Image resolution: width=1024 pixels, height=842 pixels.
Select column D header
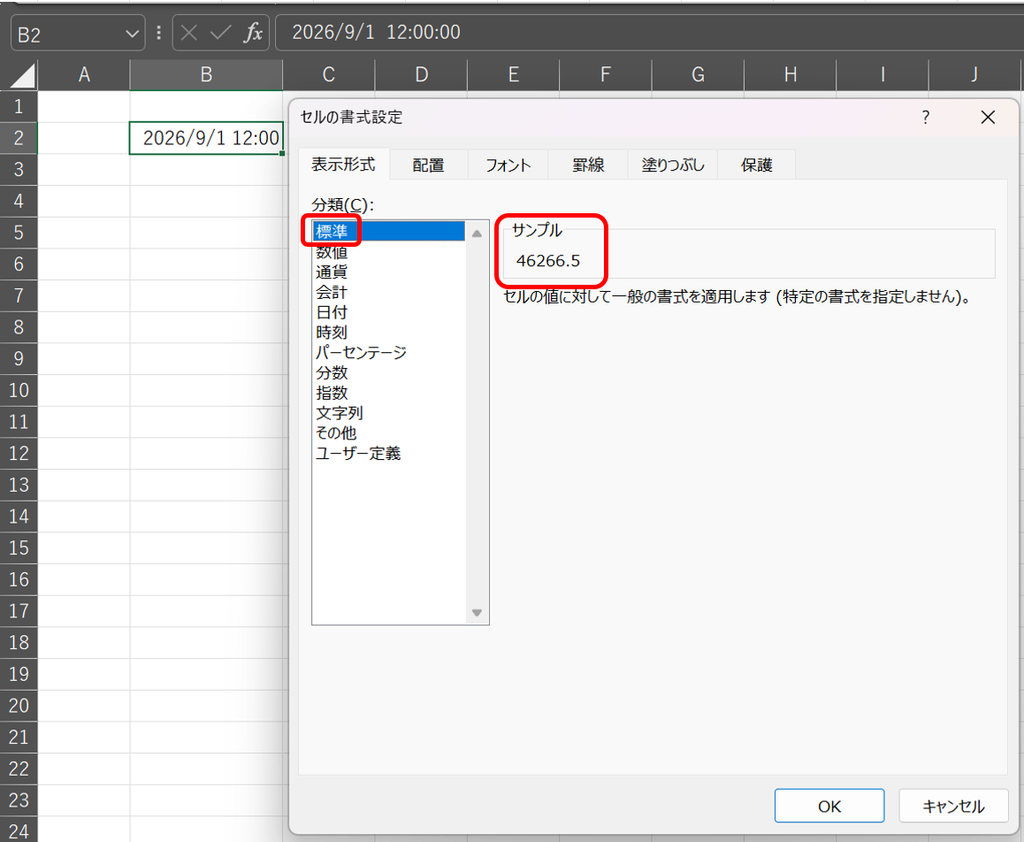[421, 75]
